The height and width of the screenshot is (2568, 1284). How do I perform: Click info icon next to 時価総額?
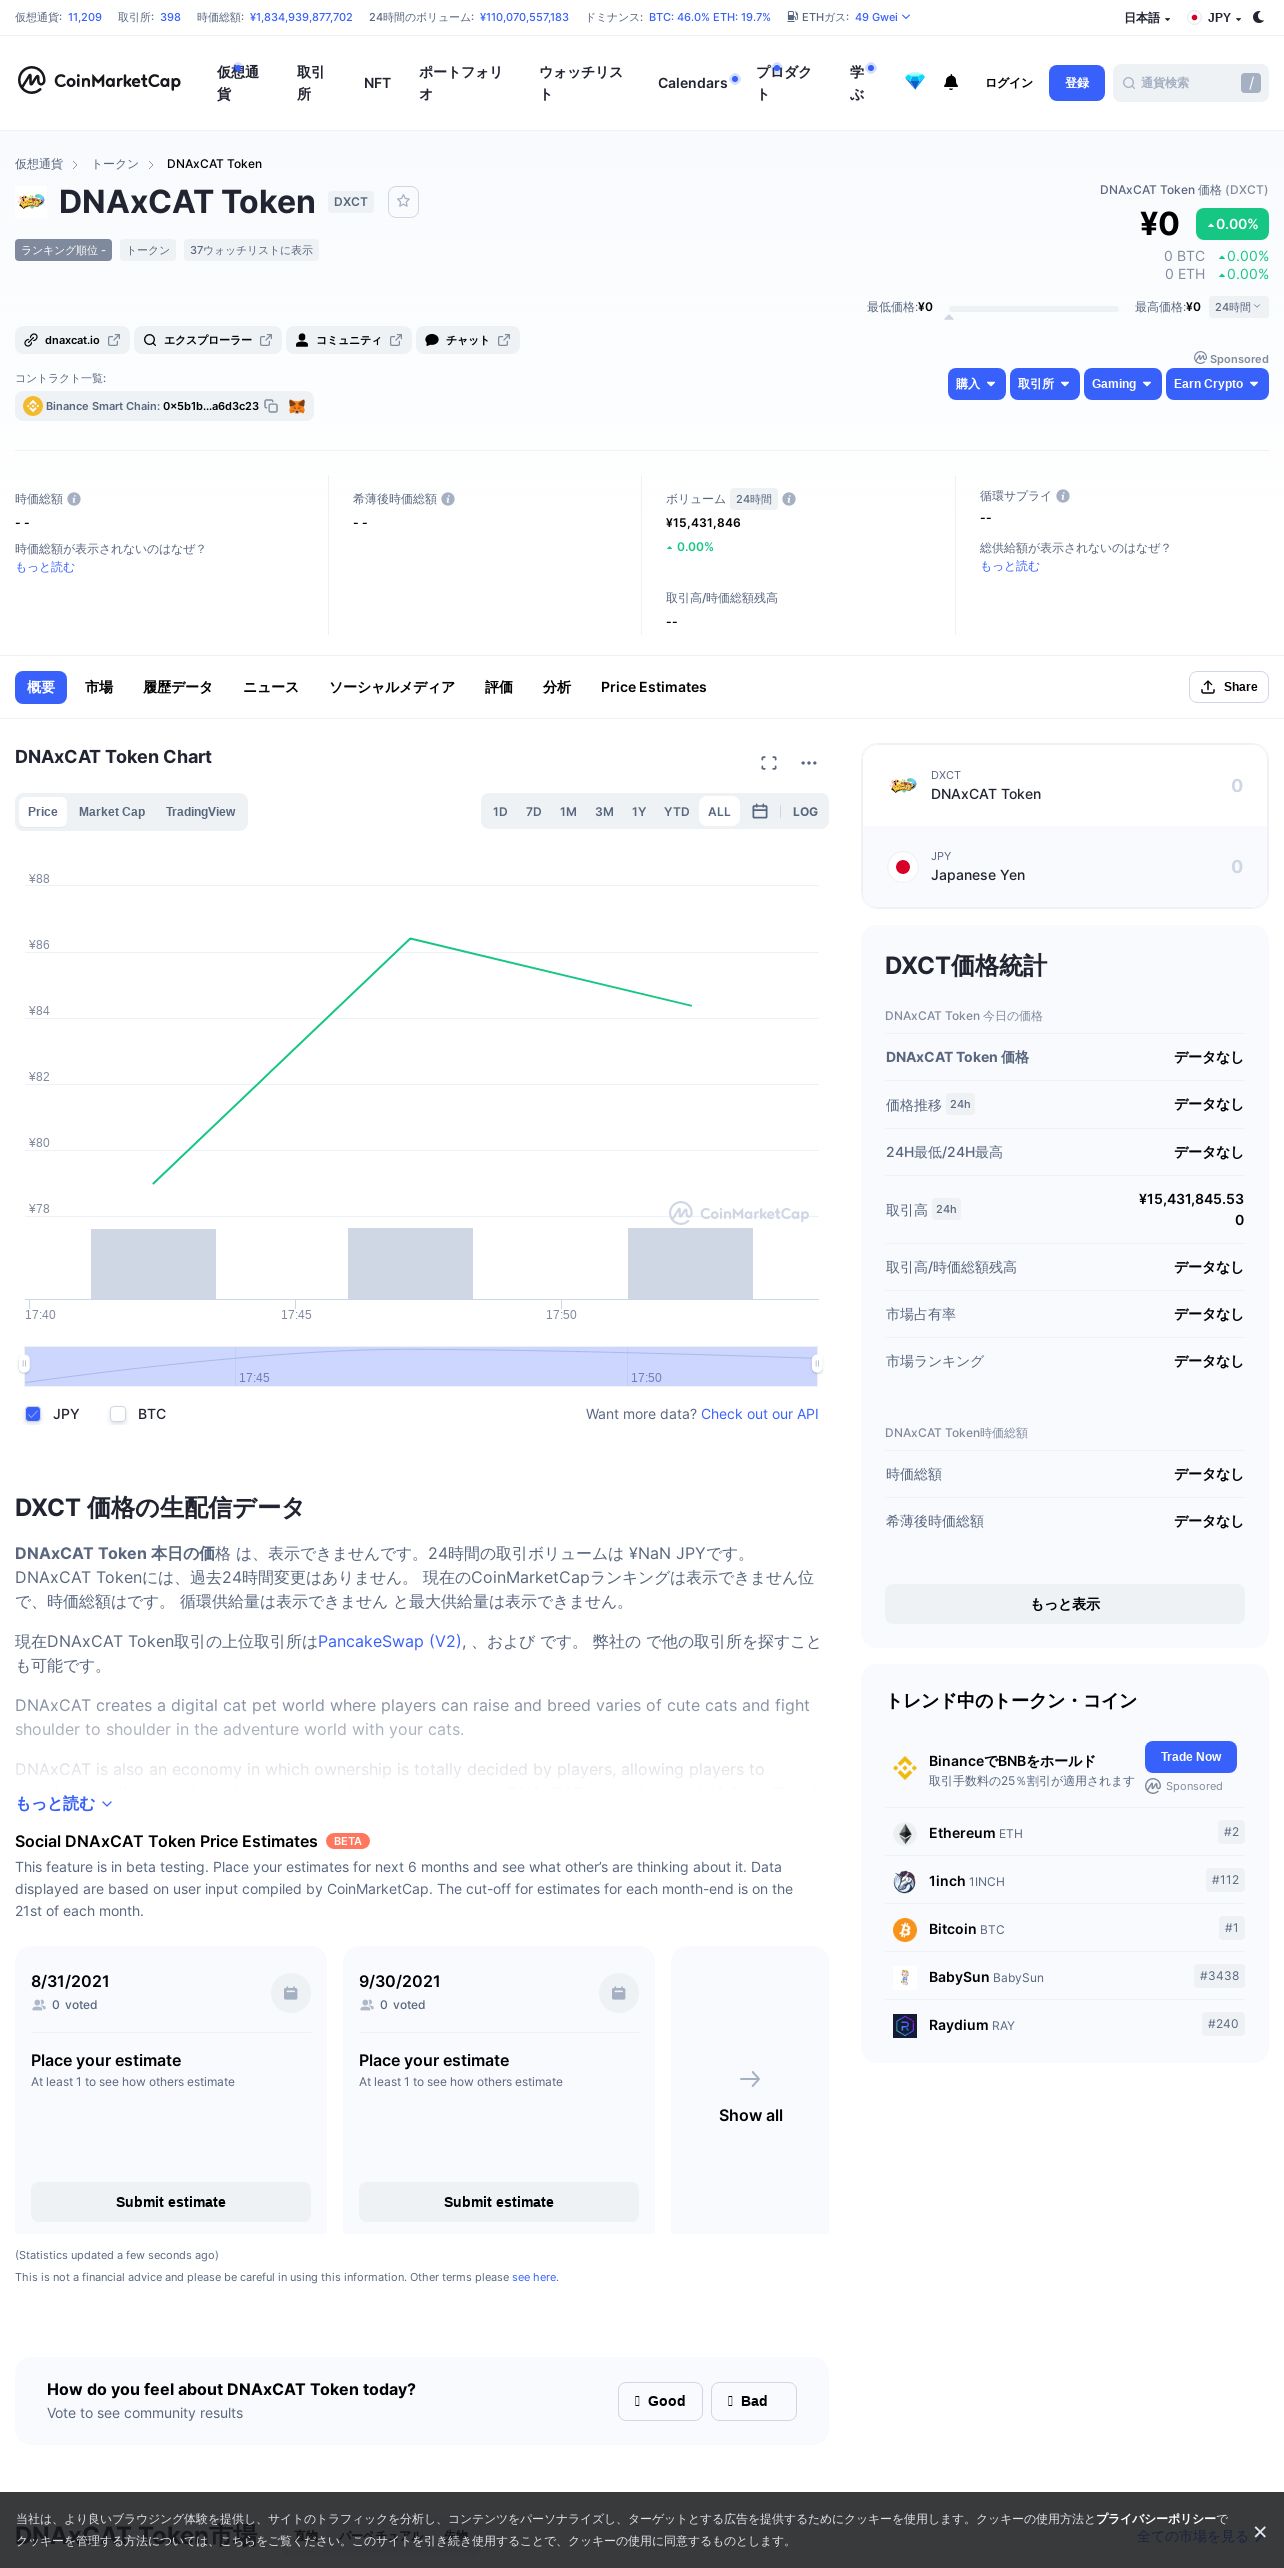[x=74, y=499]
